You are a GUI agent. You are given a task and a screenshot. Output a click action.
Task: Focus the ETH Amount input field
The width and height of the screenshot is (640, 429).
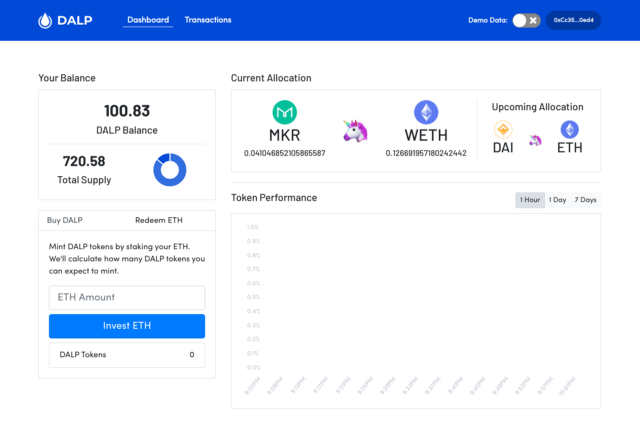tap(127, 298)
